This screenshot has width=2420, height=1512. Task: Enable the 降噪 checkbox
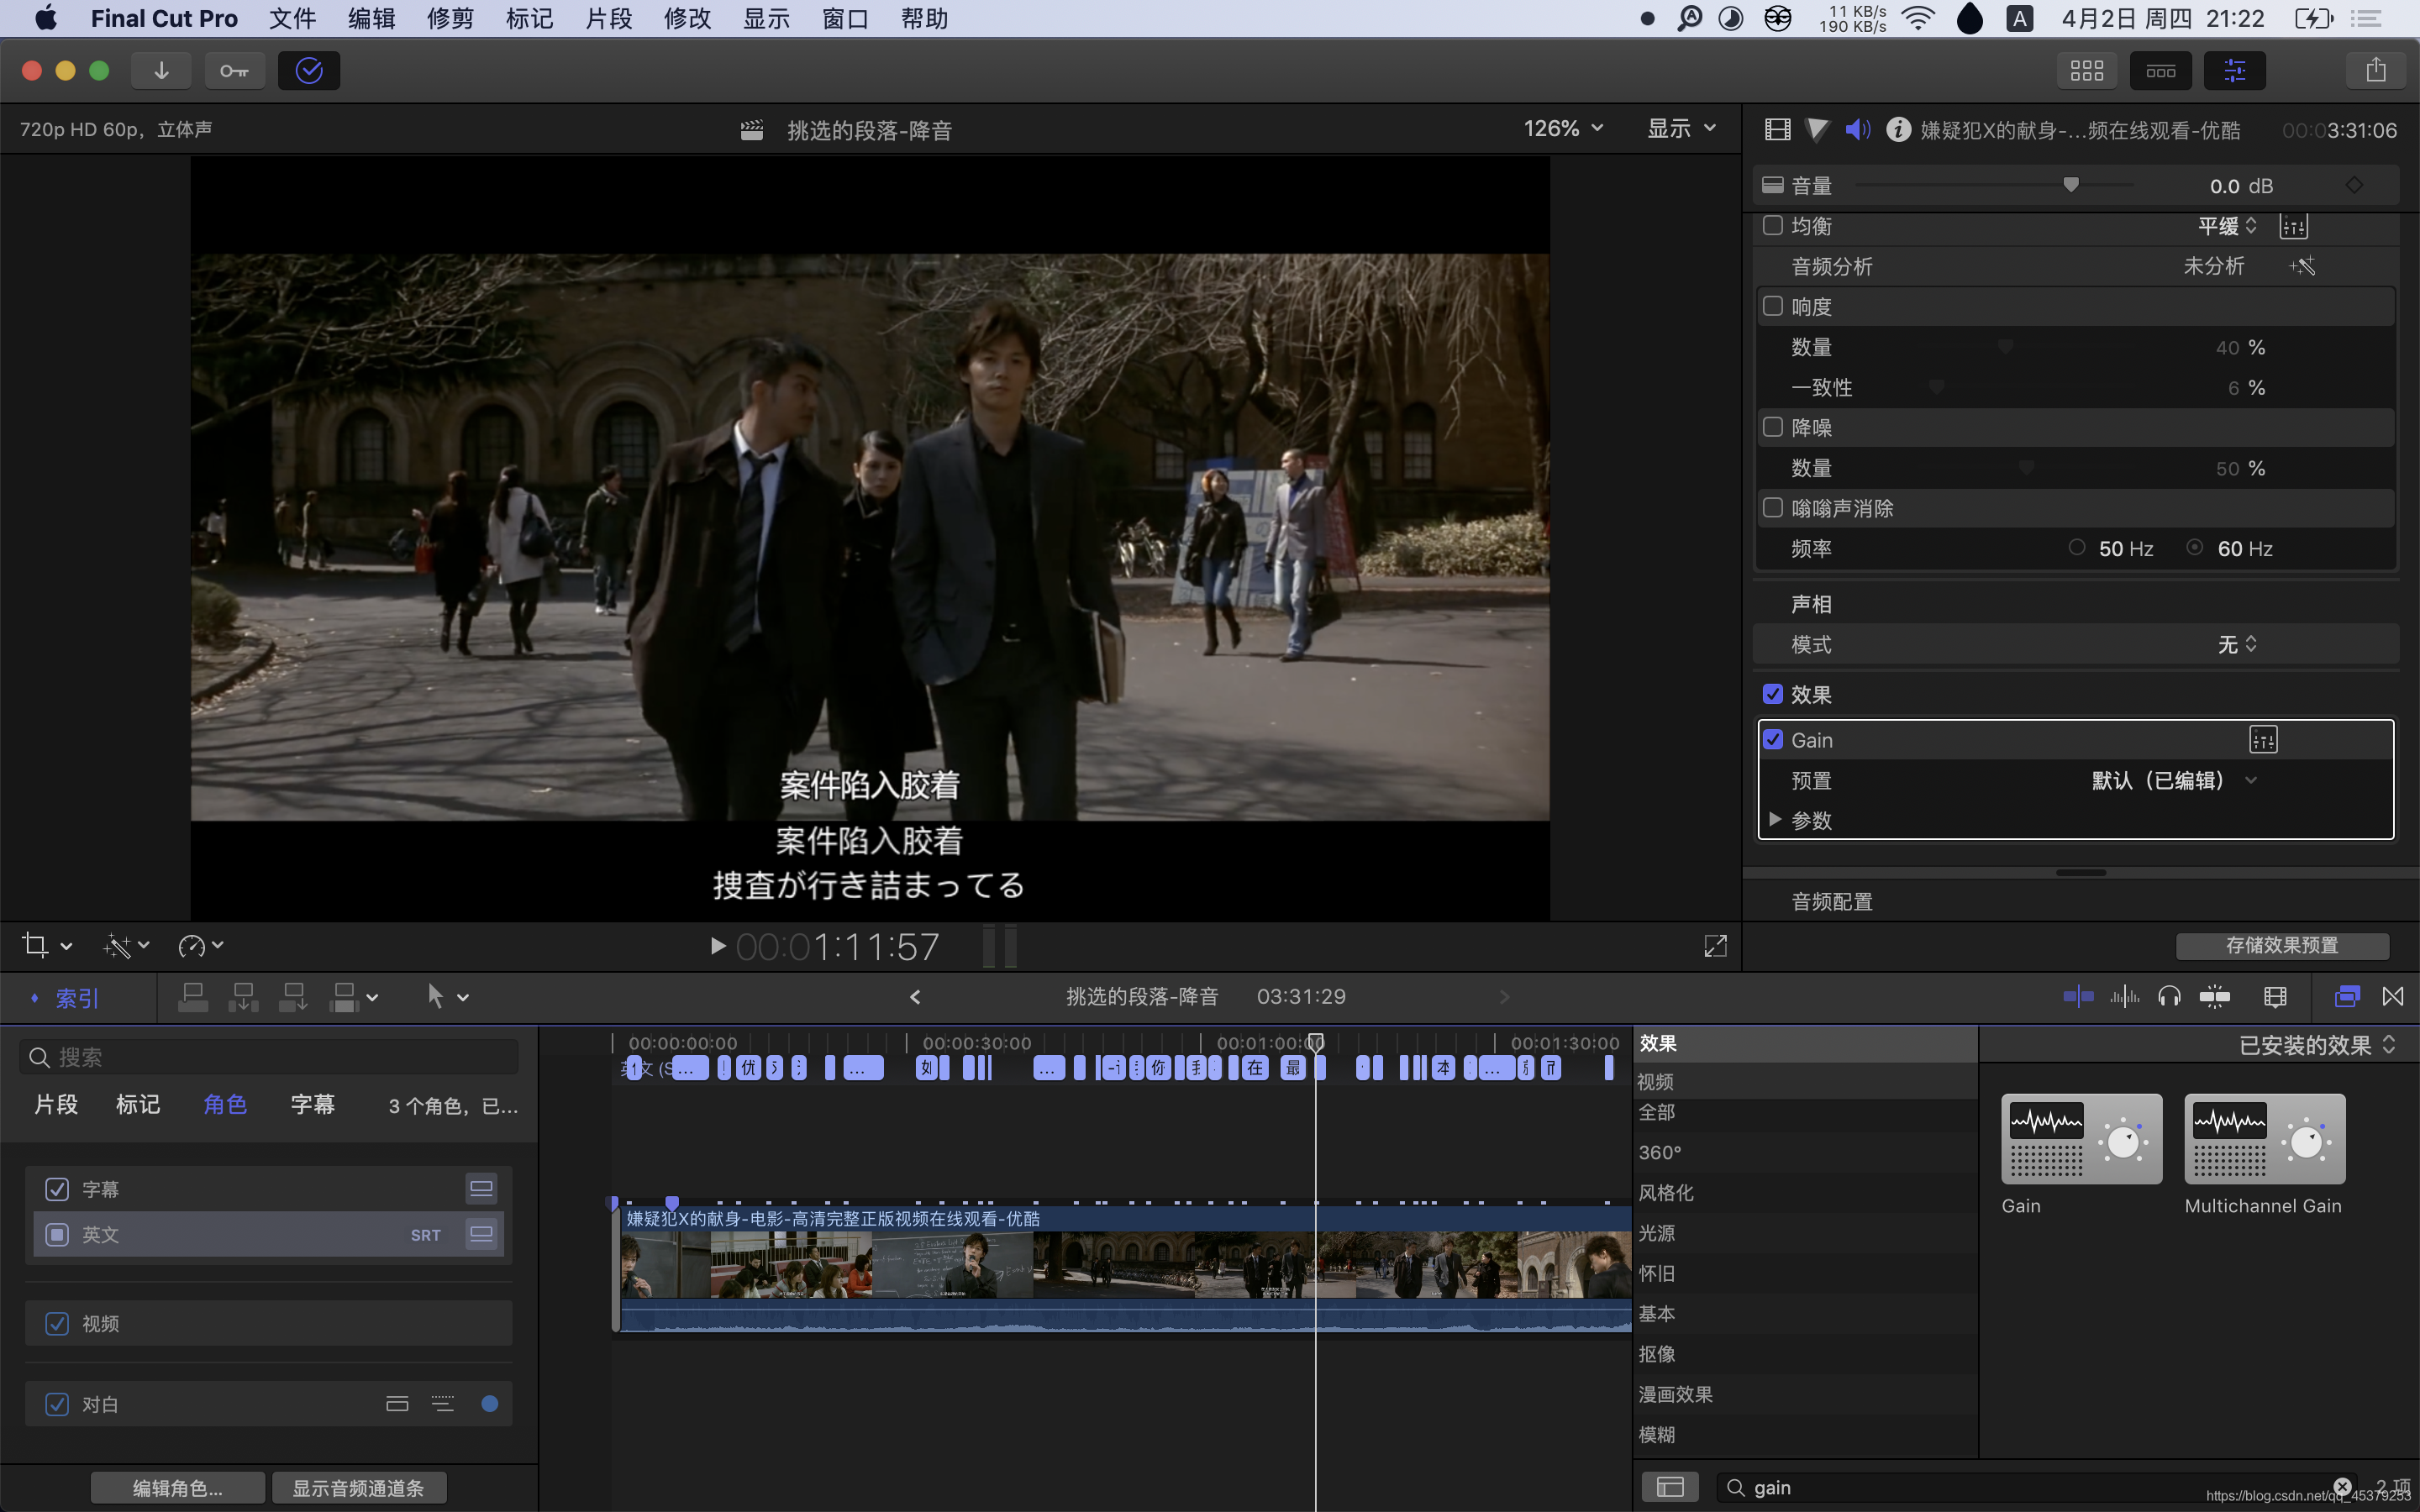pos(1773,427)
